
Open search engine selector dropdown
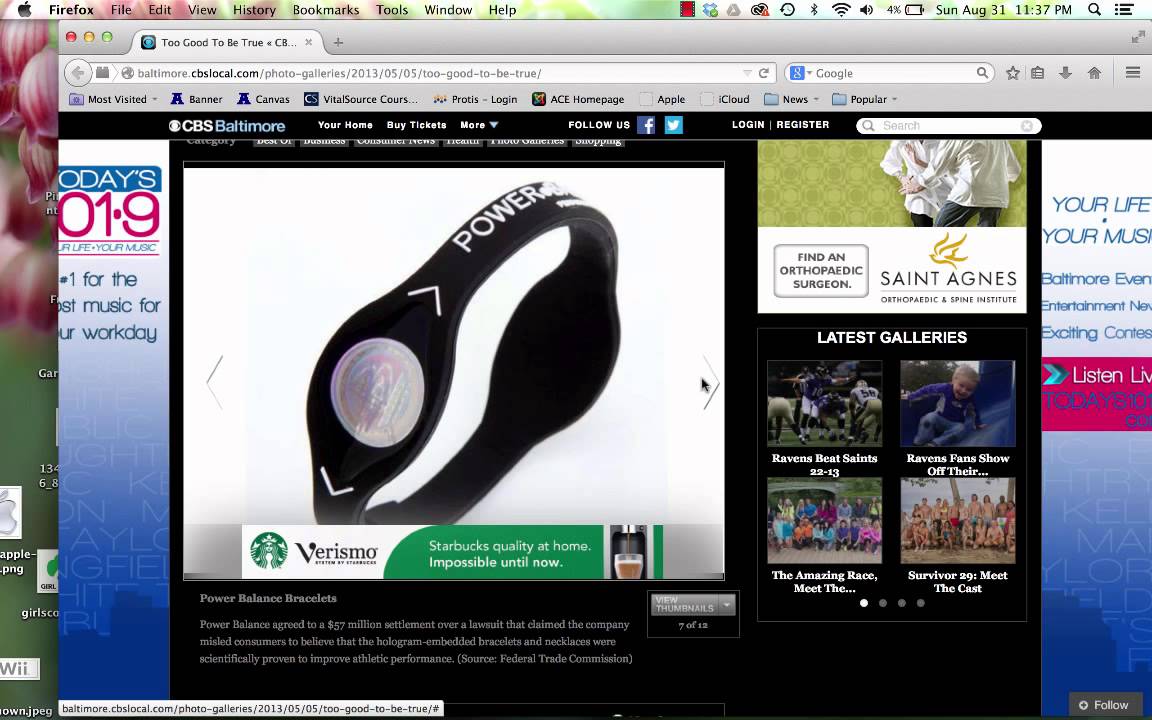pyautogui.click(x=799, y=73)
